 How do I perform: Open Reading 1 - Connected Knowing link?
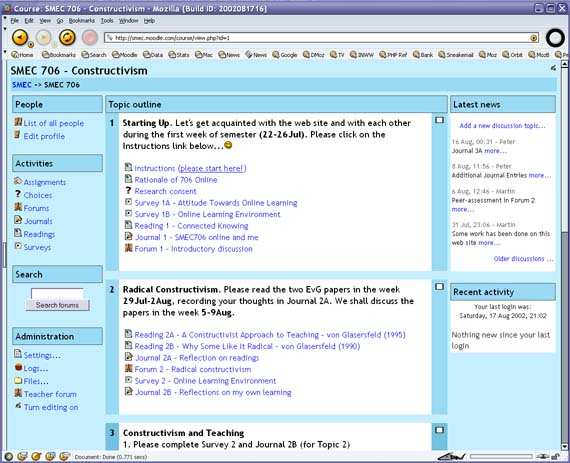pos(191,226)
